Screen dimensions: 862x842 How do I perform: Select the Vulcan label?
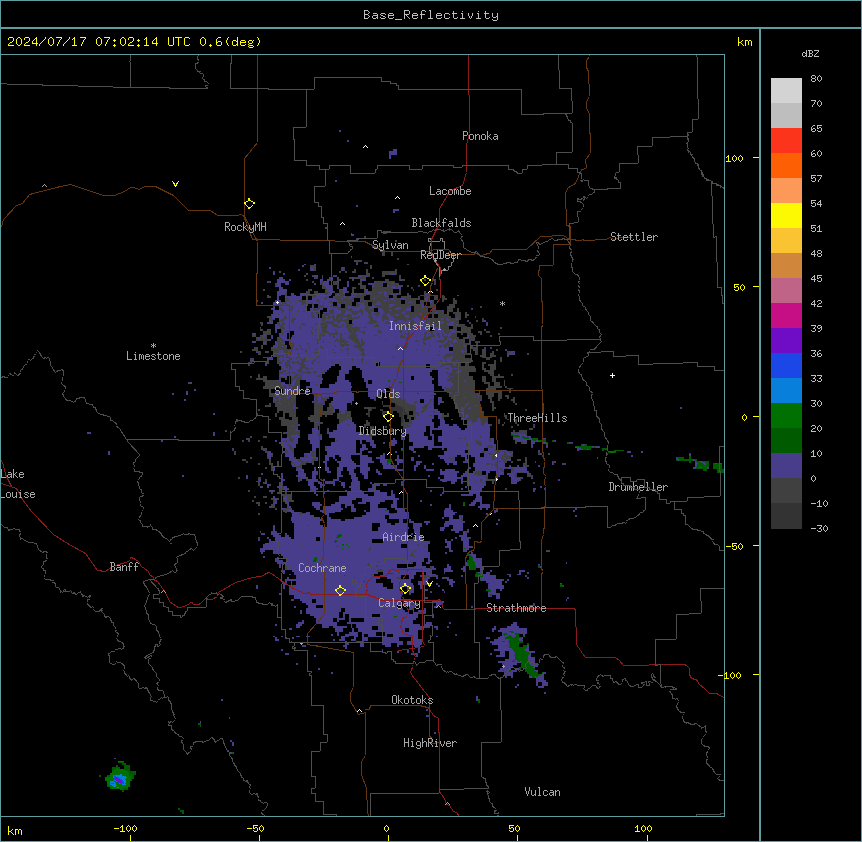542,792
